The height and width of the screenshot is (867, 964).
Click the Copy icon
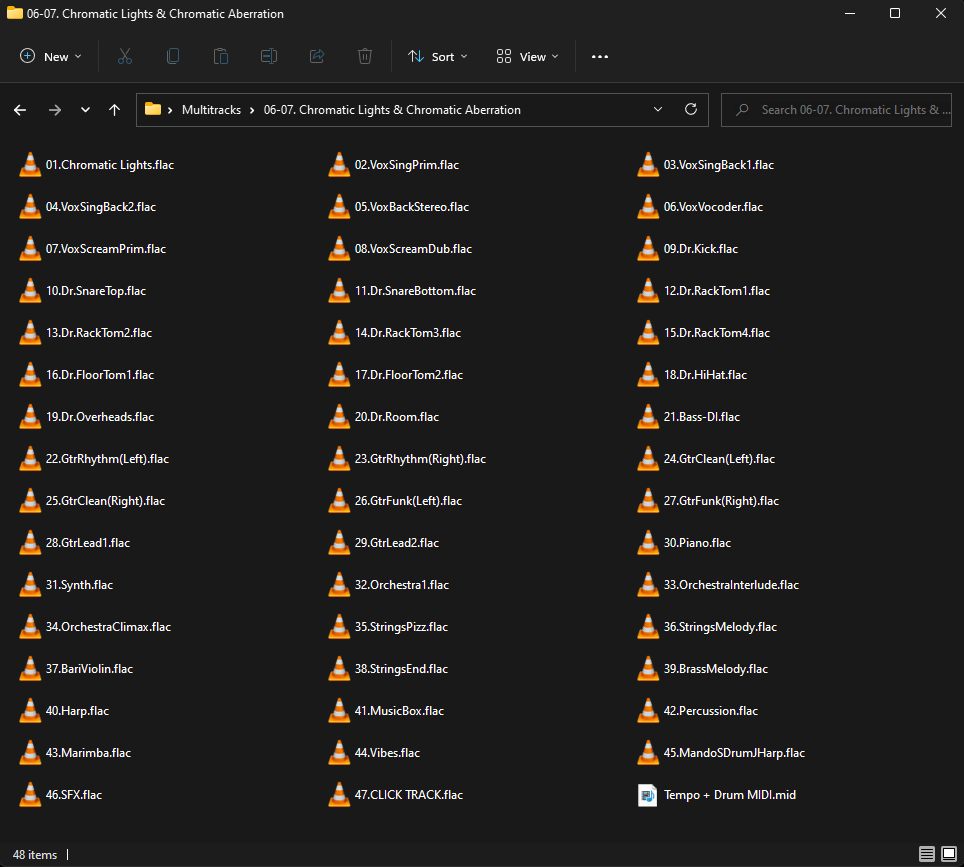[x=172, y=56]
